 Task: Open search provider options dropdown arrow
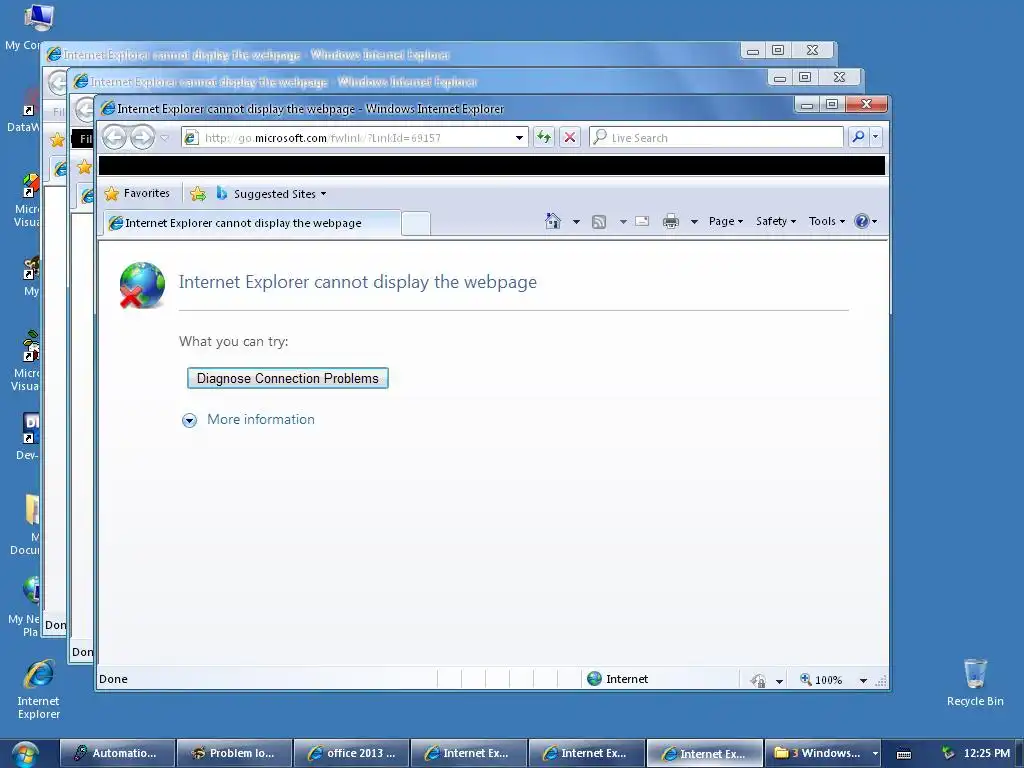pyautogui.click(x=876, y=137)
